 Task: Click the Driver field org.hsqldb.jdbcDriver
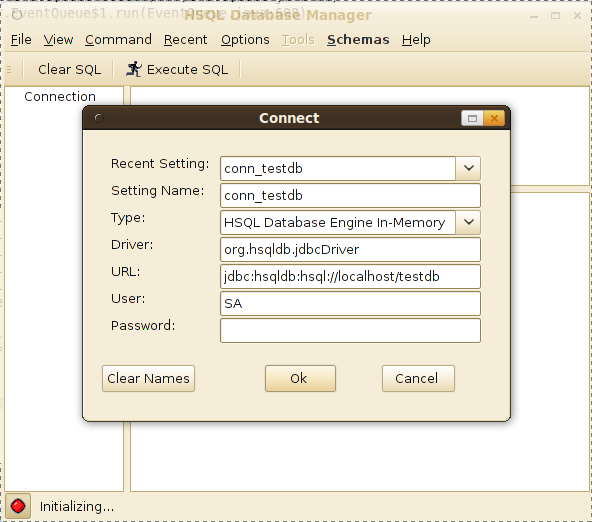[x=350, y=249]
